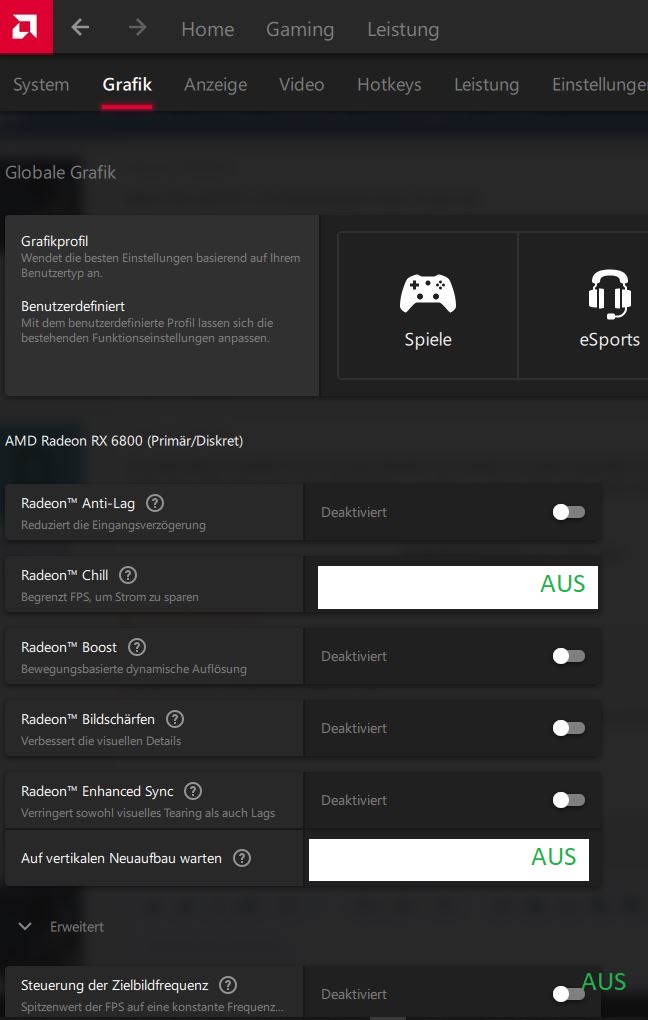Screen dimensions: 648x1020
Task: Open help for Auf vertikalen Neuaufbau warten
Action: coord(241,858)
